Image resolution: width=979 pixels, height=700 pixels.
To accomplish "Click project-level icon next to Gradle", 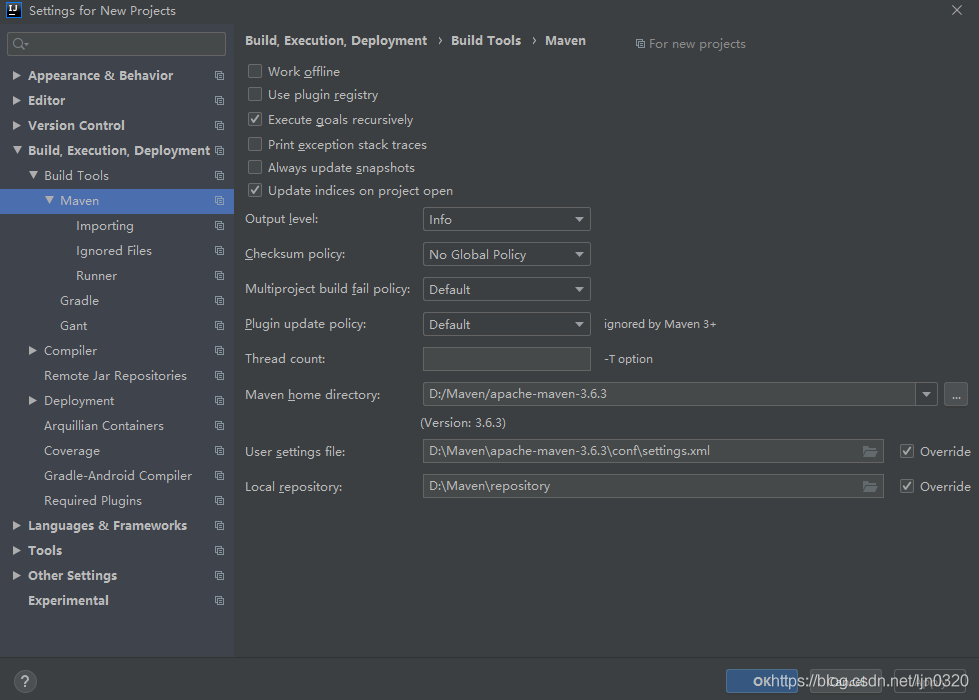I will tap(219, 301).
